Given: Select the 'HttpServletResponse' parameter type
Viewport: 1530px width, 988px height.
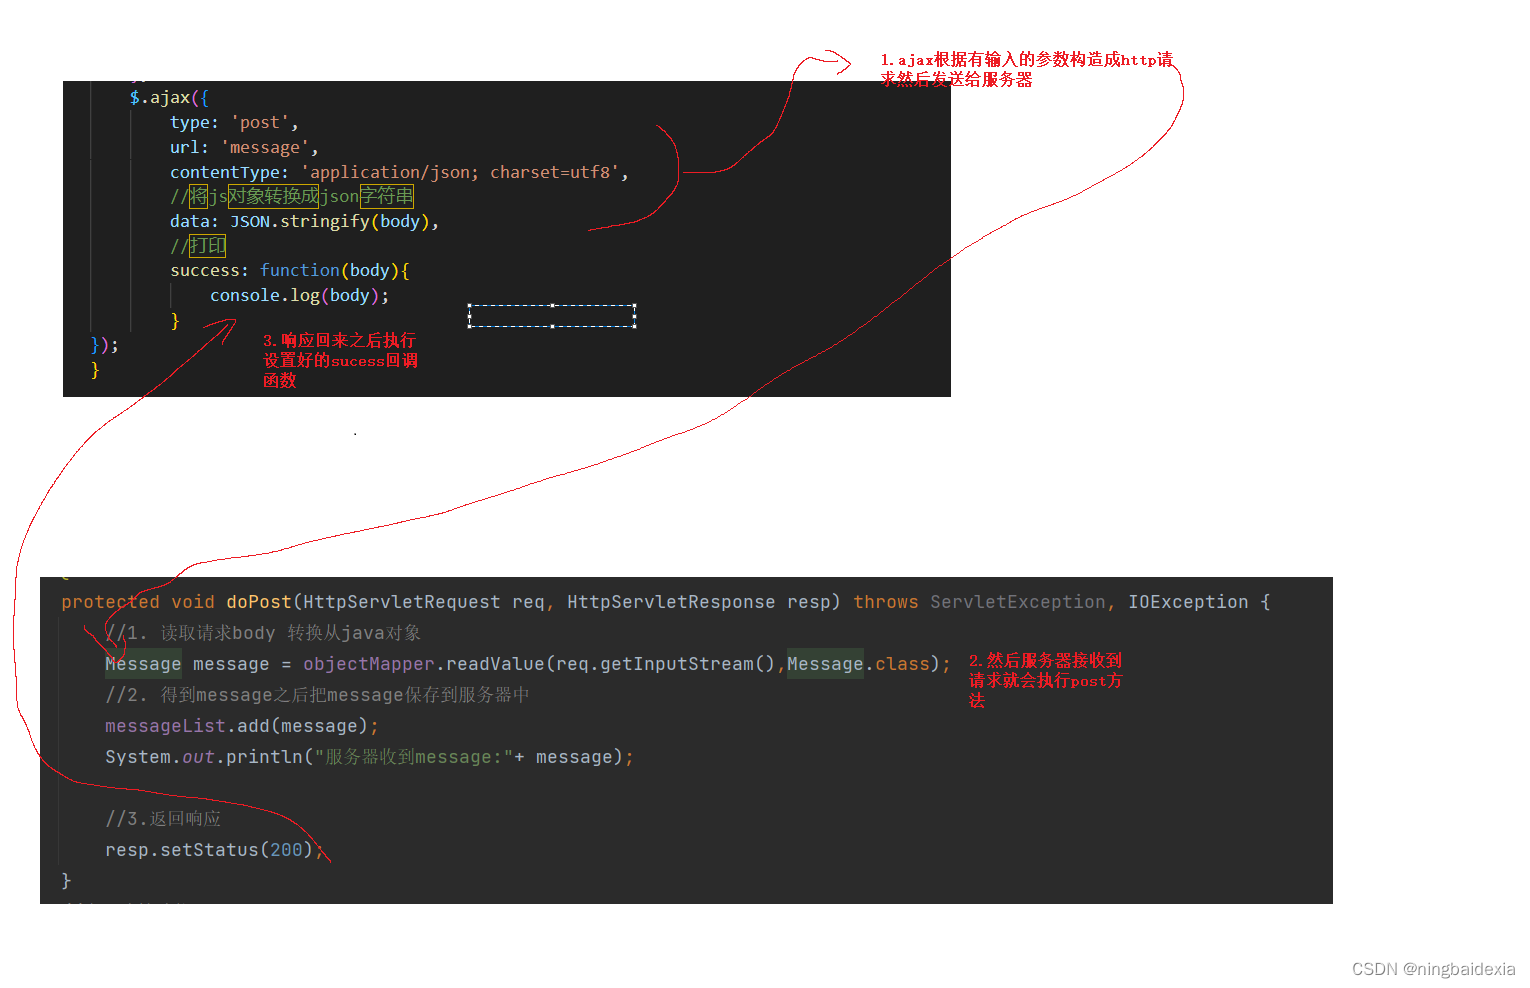Looking at the screenshot, I should 671,602.
